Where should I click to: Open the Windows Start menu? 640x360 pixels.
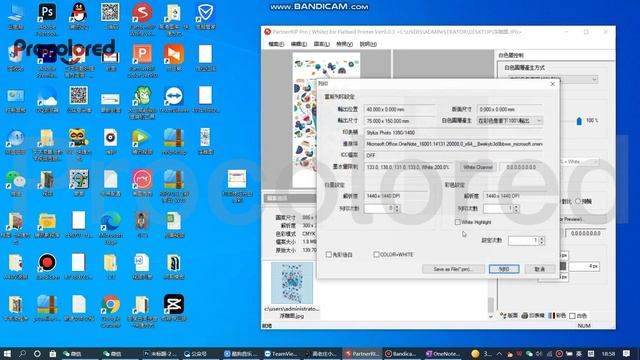[x=7, y=353]
